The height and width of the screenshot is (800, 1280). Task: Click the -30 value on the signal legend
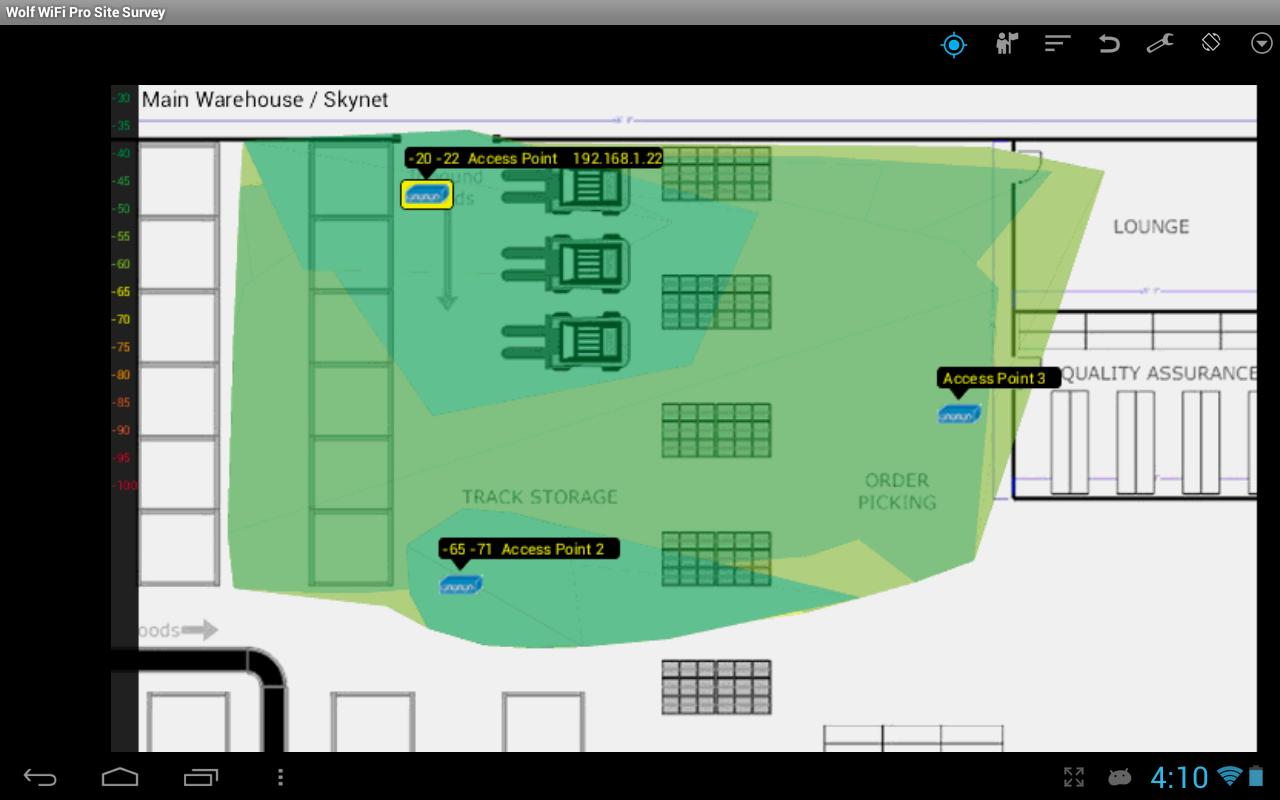pos(123,98)
